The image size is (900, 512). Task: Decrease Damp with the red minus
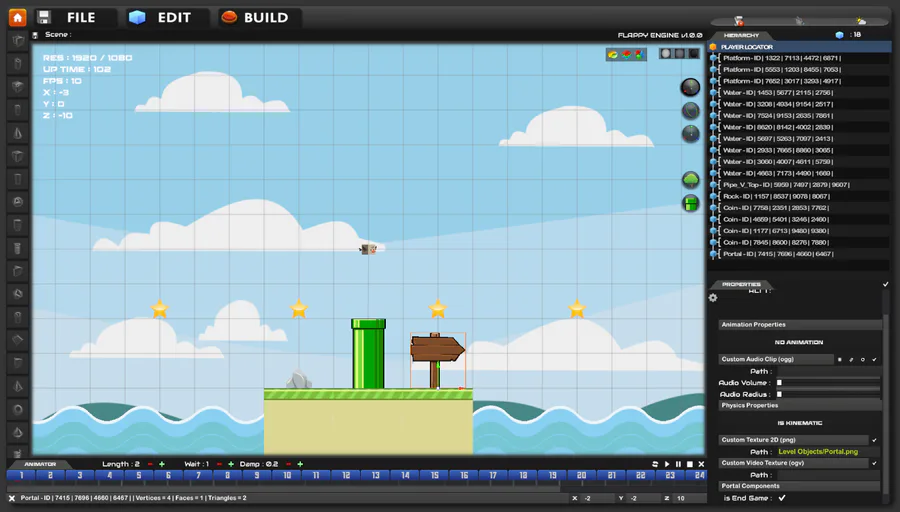288,464
